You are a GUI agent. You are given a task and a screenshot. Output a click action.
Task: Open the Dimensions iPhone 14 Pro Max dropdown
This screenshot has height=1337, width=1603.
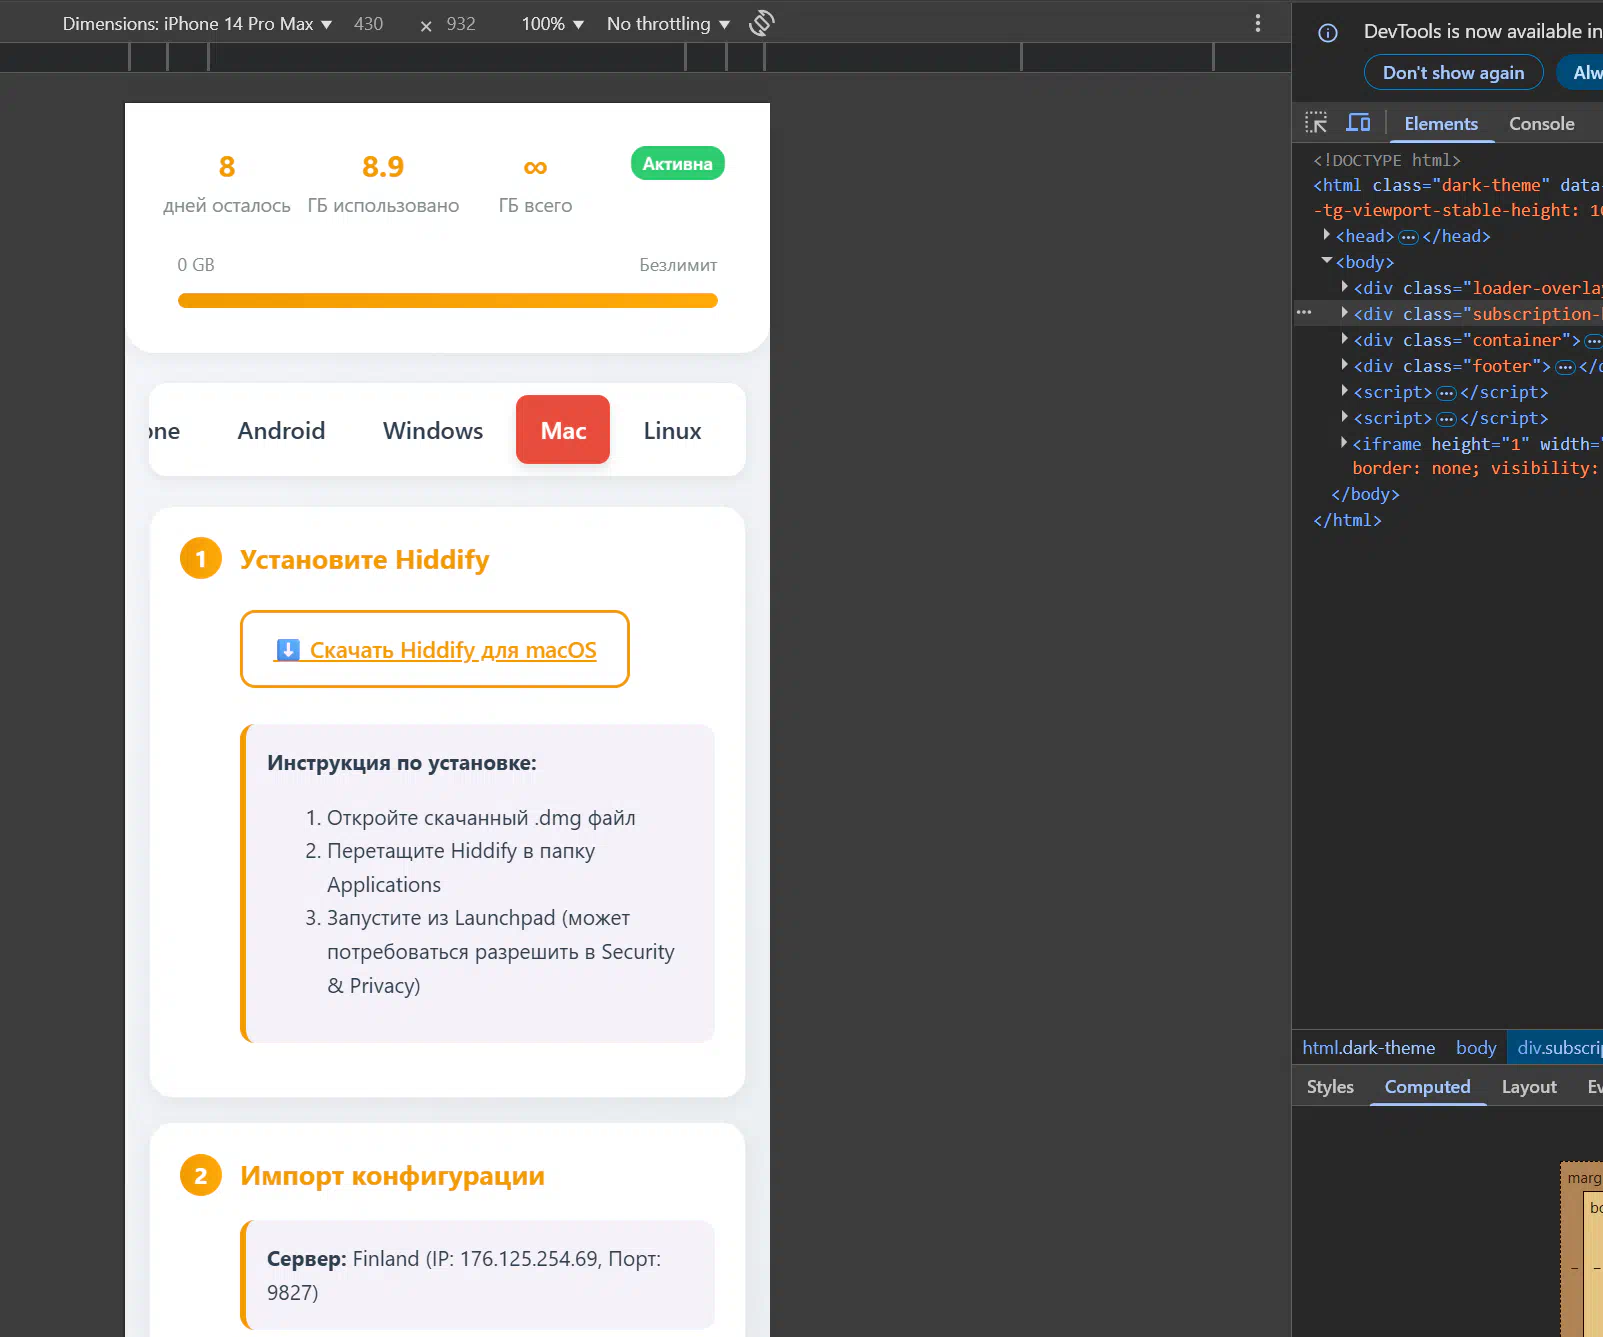197,23
